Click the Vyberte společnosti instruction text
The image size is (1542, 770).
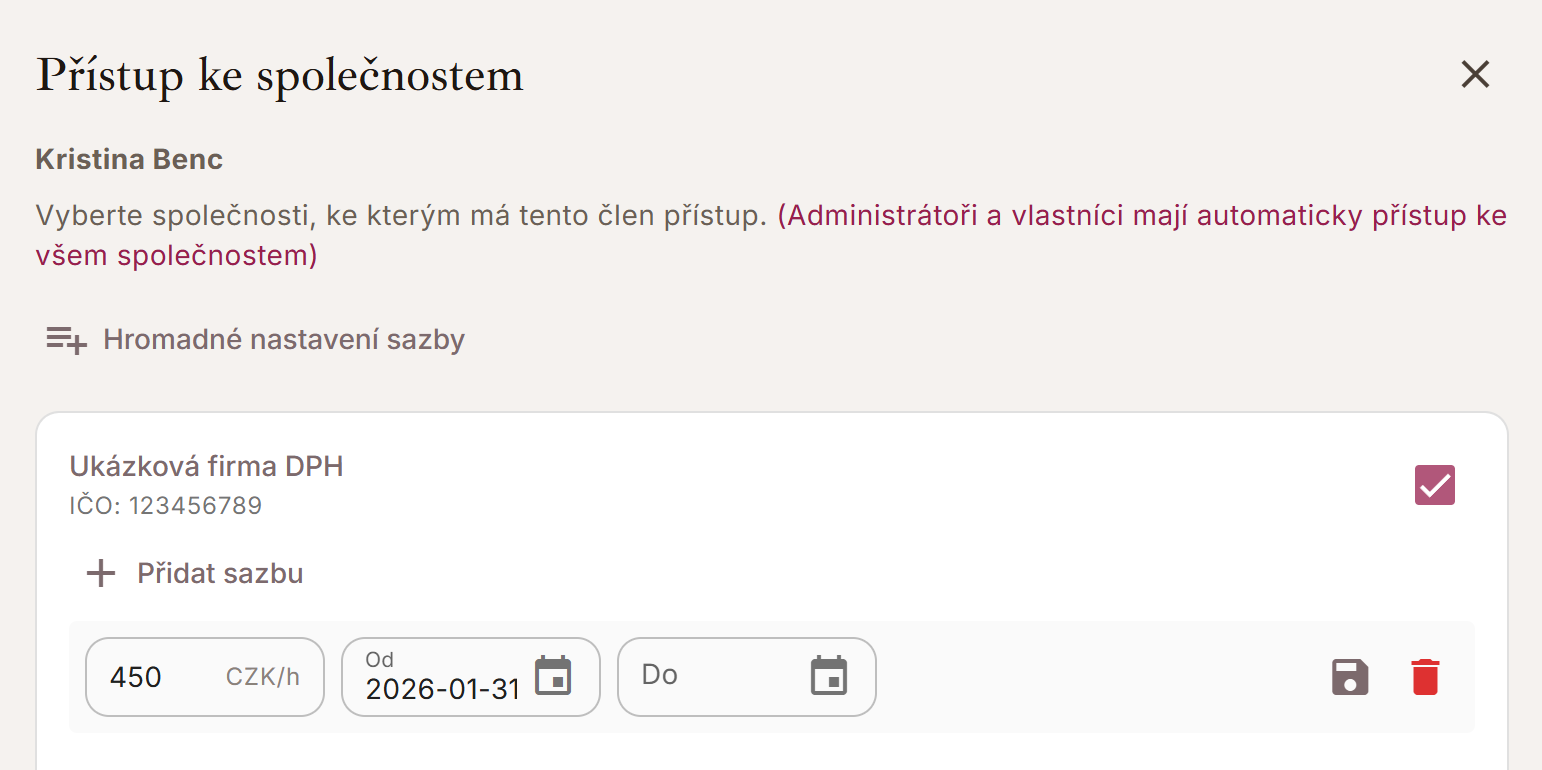point(400,216)
